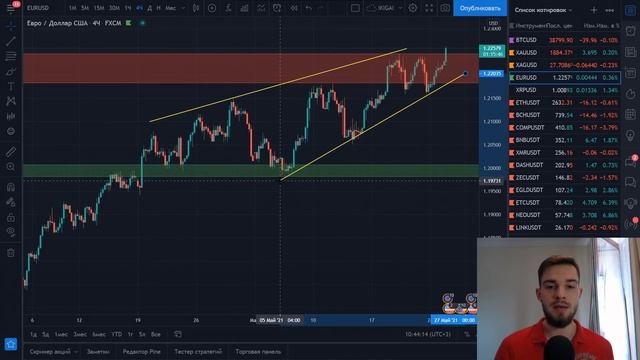Open financials bar chart icon
Image resolution: width=640 pixels, height=360 pixels.
pyautogui.click(x=244, y=8)
